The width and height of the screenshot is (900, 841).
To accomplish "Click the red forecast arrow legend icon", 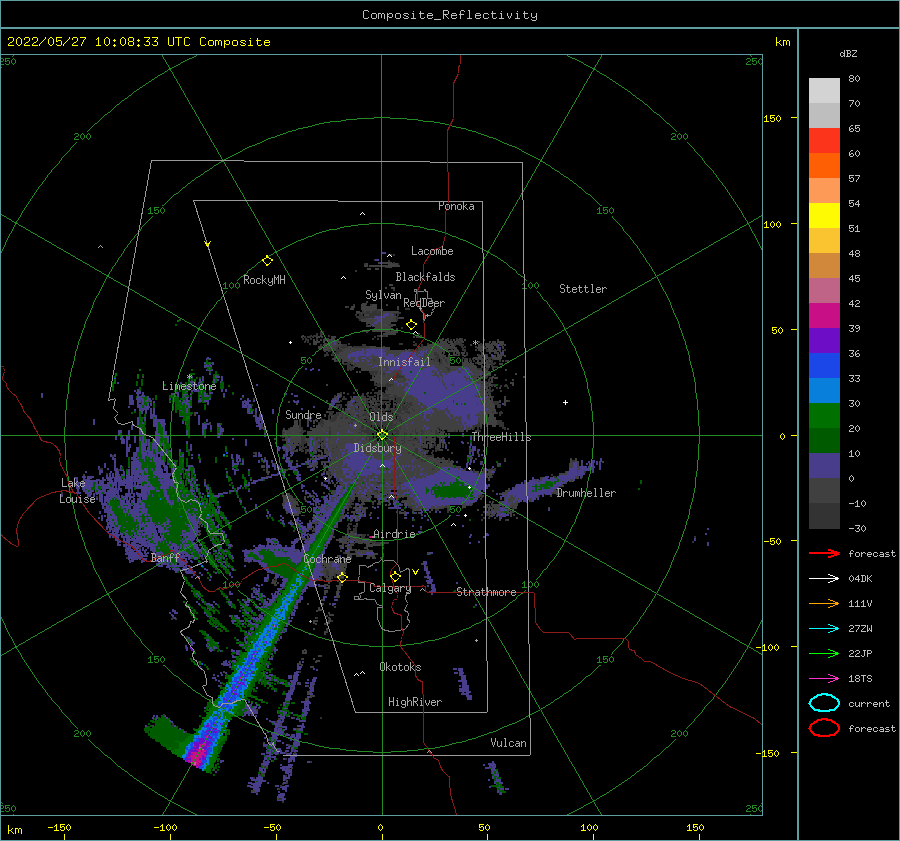I will pos(824,553).
